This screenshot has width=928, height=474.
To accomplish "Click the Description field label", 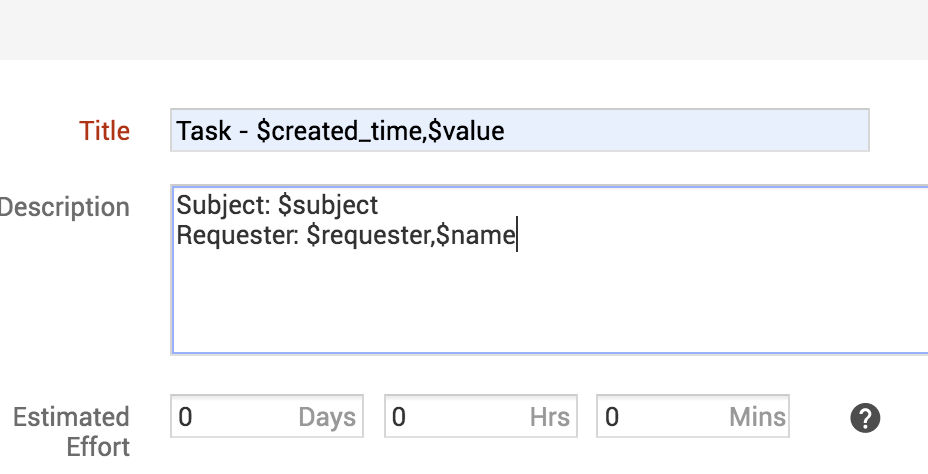I will click(x=65, y=208).
